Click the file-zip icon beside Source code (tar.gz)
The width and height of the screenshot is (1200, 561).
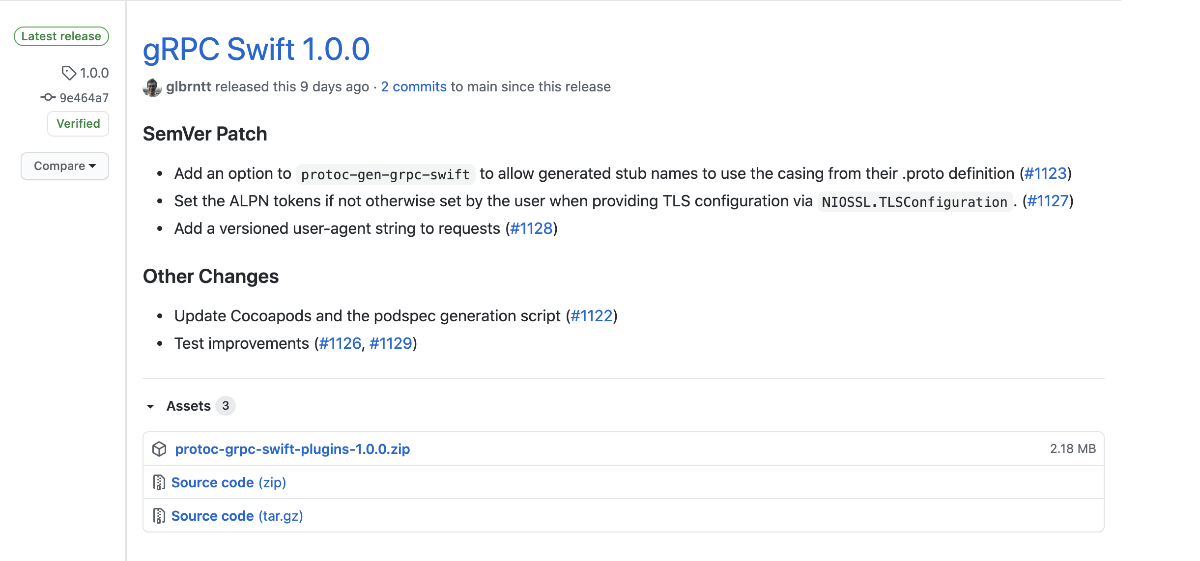159,516
